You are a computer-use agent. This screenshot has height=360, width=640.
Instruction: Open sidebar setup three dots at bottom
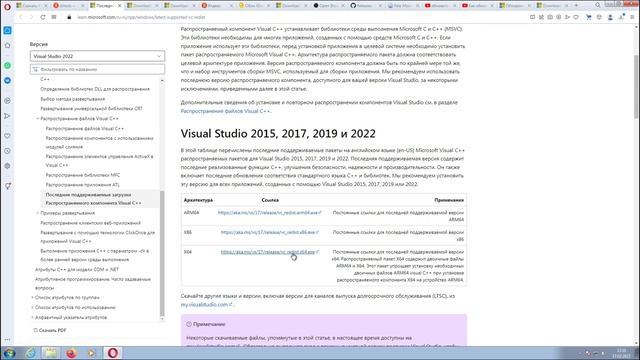pos(7,340)
